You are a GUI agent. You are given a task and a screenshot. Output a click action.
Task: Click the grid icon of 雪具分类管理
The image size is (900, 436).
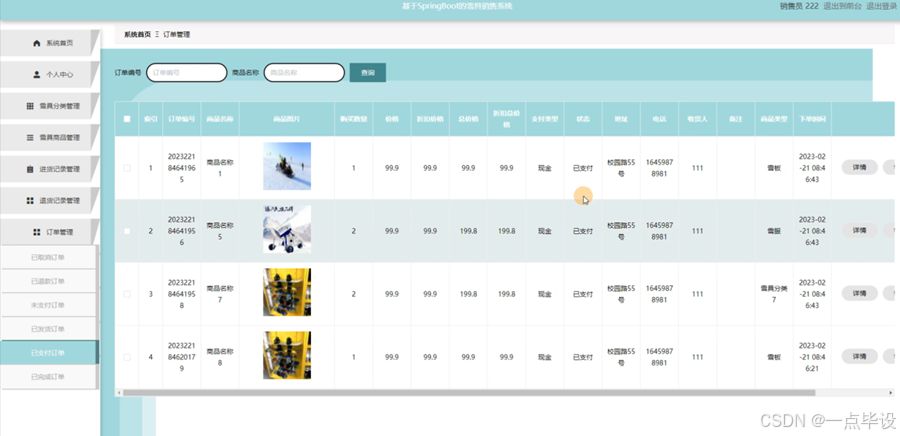click(30, 106)
